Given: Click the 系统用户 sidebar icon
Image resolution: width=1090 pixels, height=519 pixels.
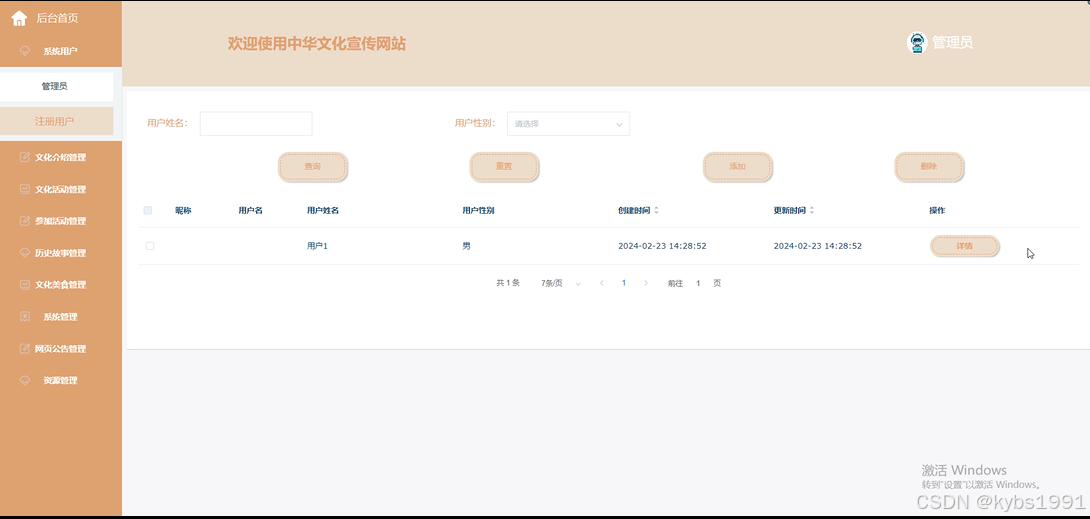Looking at the screenshot, I should click(x=25, y=51).
